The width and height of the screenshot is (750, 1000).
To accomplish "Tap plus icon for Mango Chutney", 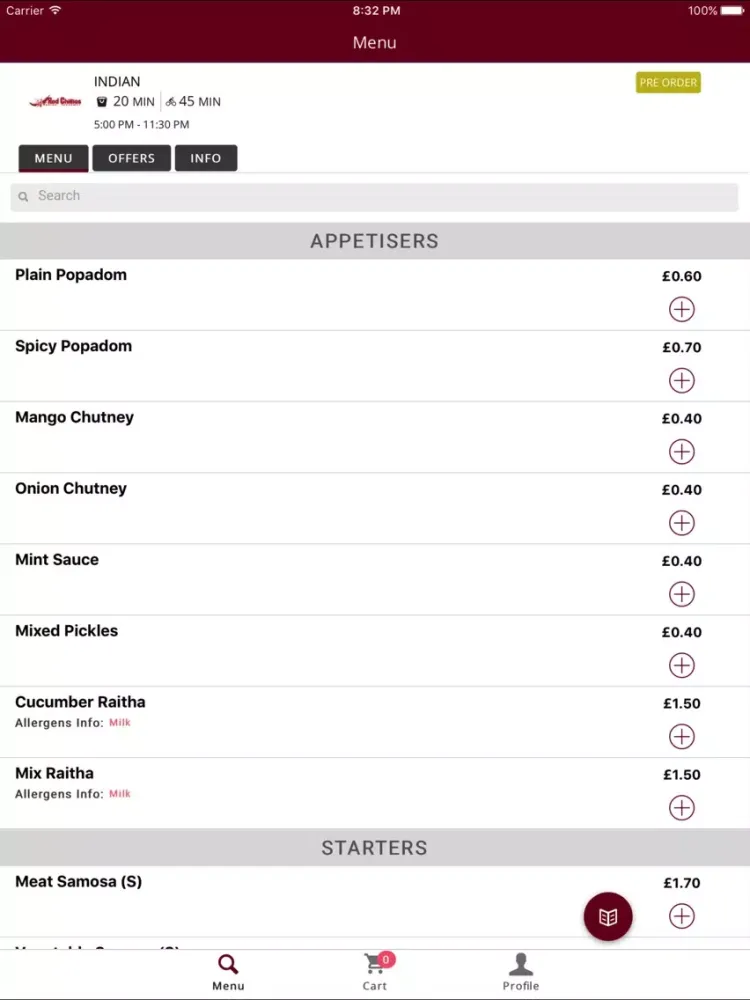I will (681, 452).
